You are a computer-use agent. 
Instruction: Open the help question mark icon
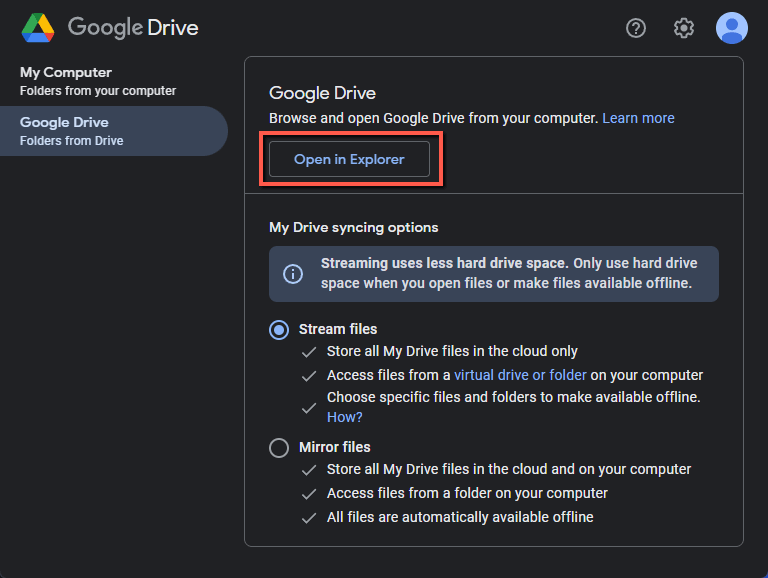coord(636,28)
